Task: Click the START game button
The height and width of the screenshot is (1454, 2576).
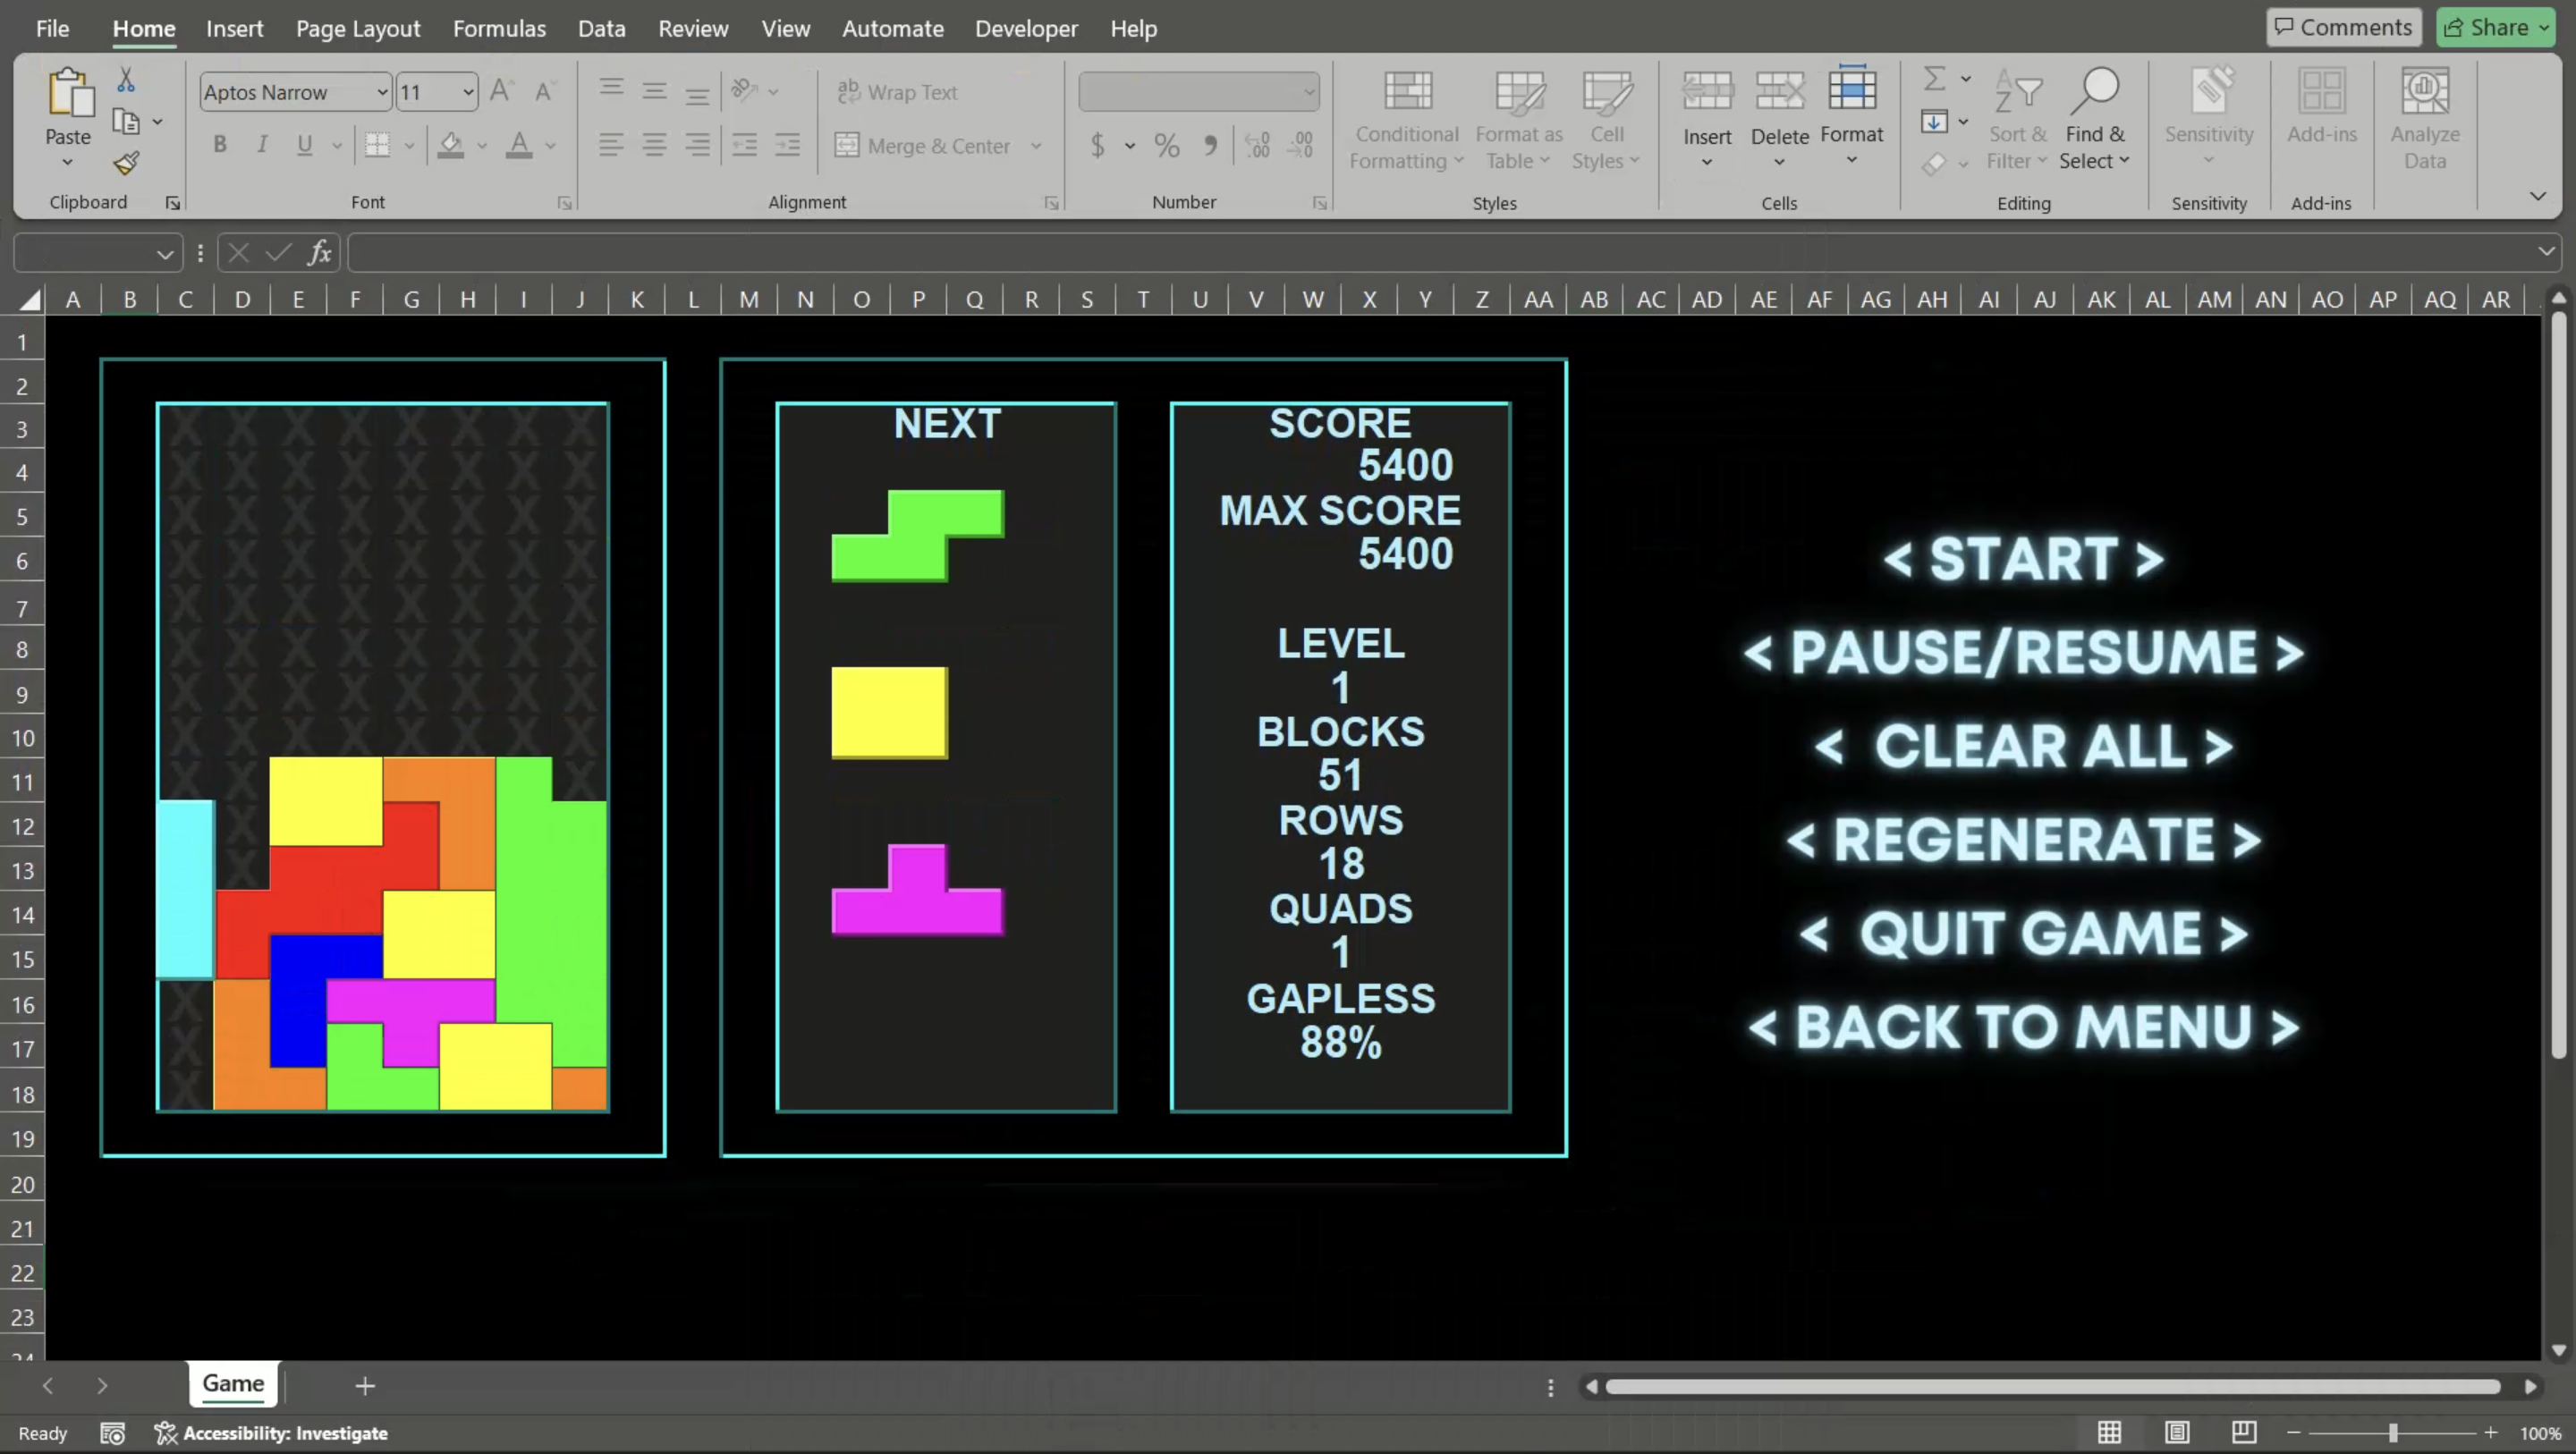Action: pyautogui.click(x=2023, y=558)
